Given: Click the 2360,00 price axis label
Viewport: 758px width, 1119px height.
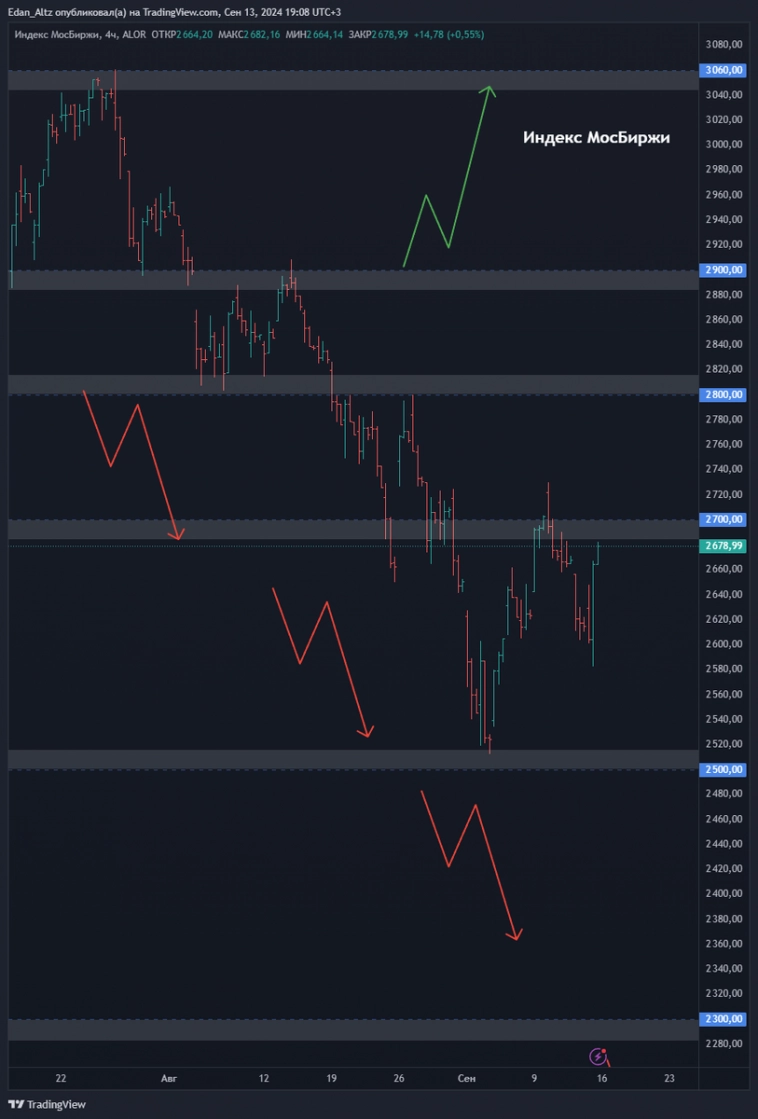Looking at the screenshot, I should coord(725,943).
